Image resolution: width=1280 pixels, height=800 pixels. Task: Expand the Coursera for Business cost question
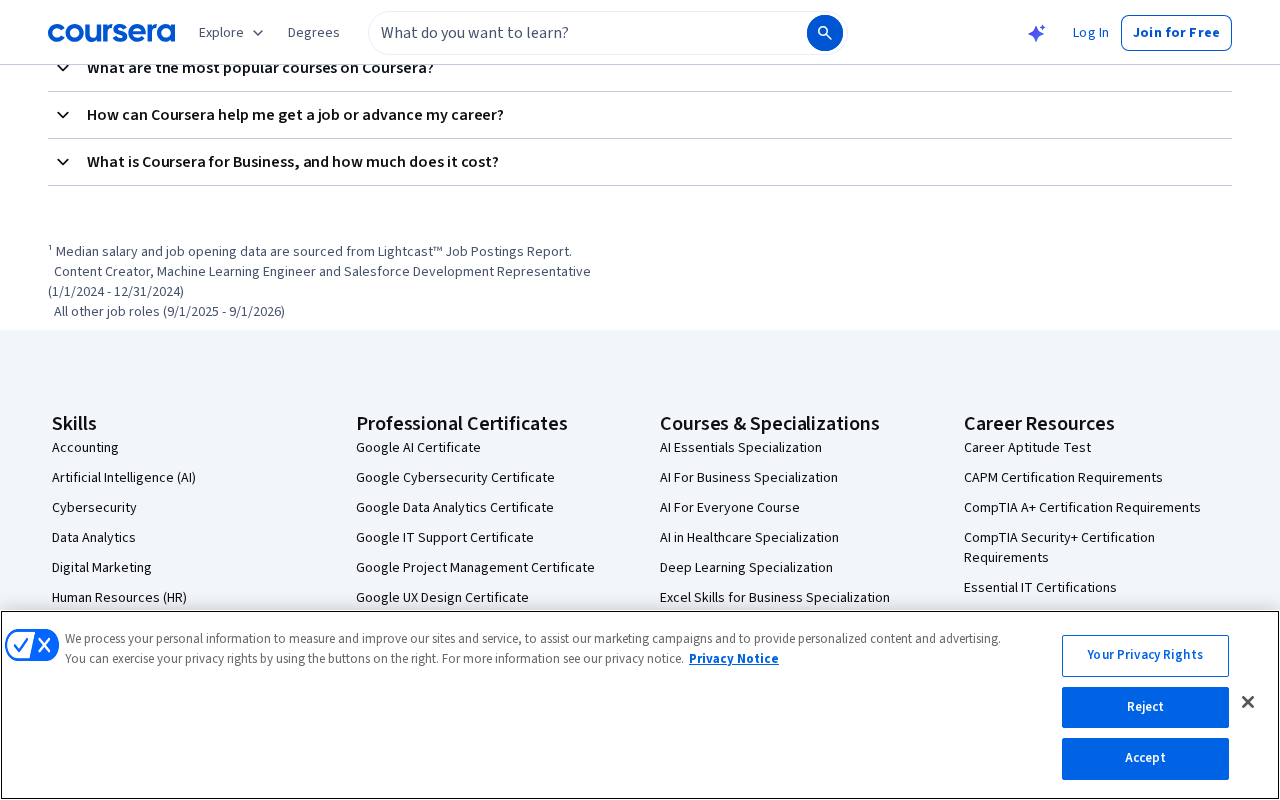pos(640,162)
